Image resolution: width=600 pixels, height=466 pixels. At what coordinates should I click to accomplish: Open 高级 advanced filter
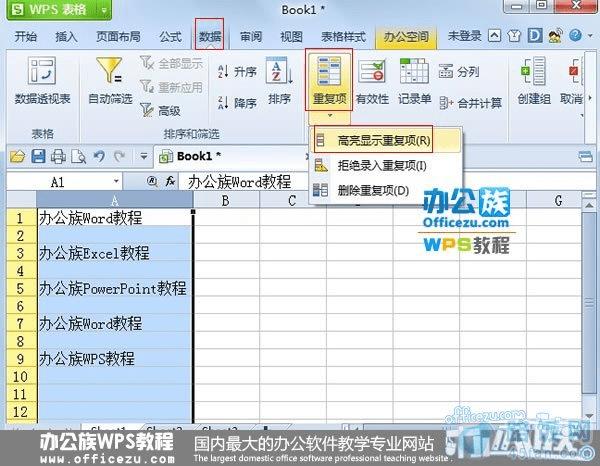[x=160, y=111]
